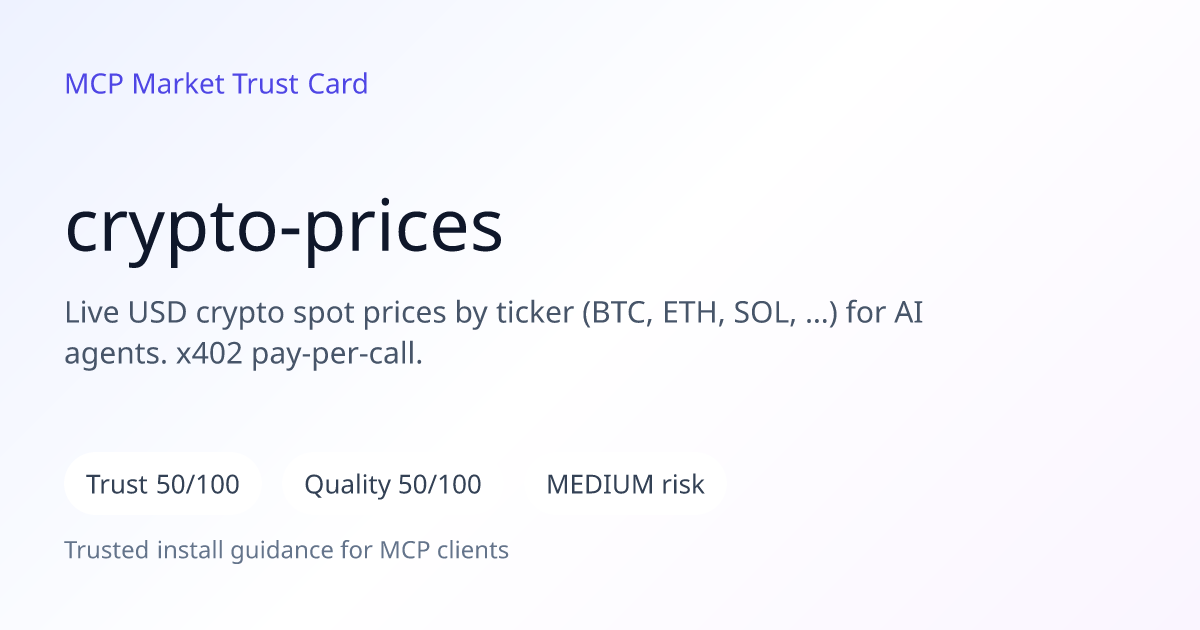This screenshot has height=630, width=1200.
Task: Select the crypto-prices title heading
Action: tap(284, 229)
